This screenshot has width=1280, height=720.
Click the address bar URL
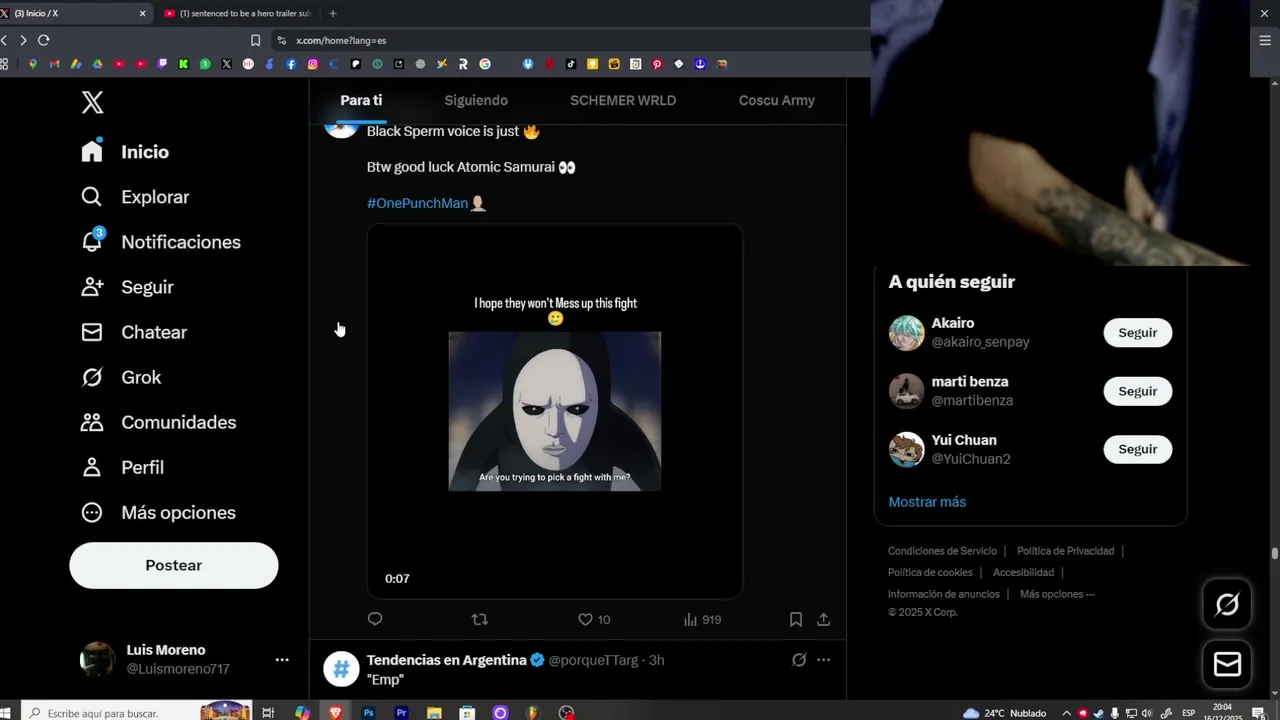pyautogui.click(x=341, y=41)
